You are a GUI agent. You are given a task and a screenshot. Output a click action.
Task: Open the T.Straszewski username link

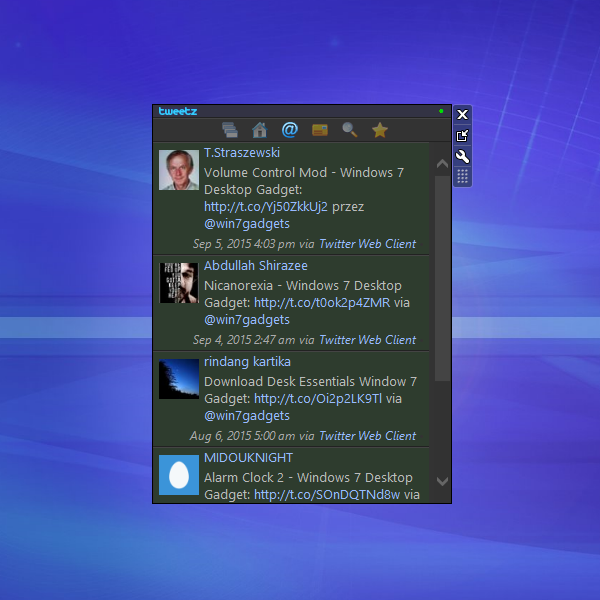pos(242,153)
